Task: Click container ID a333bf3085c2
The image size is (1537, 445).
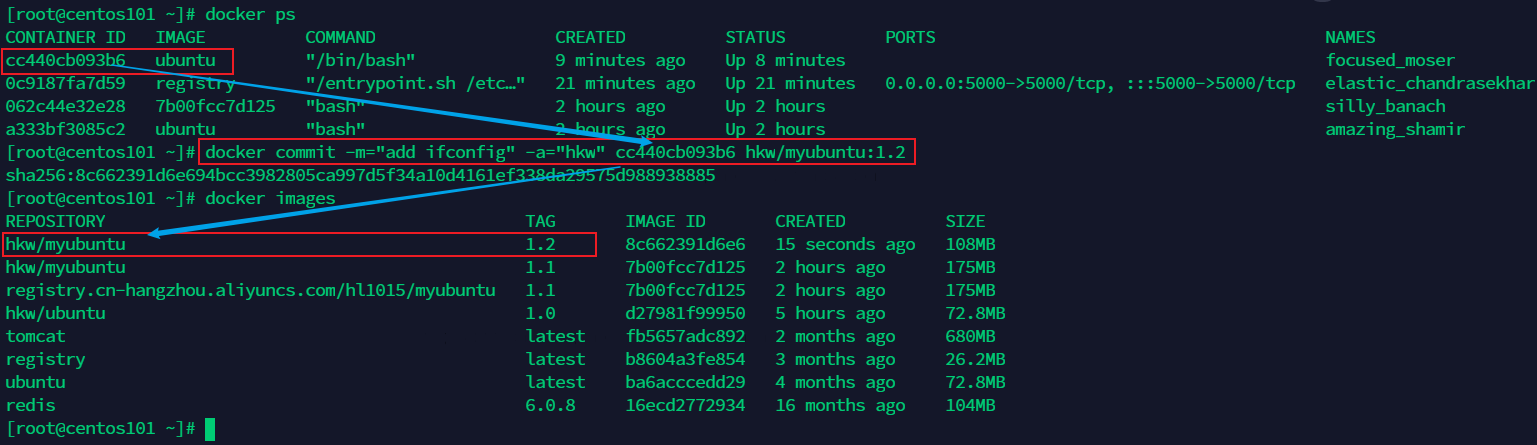Action: click(65, 129)
